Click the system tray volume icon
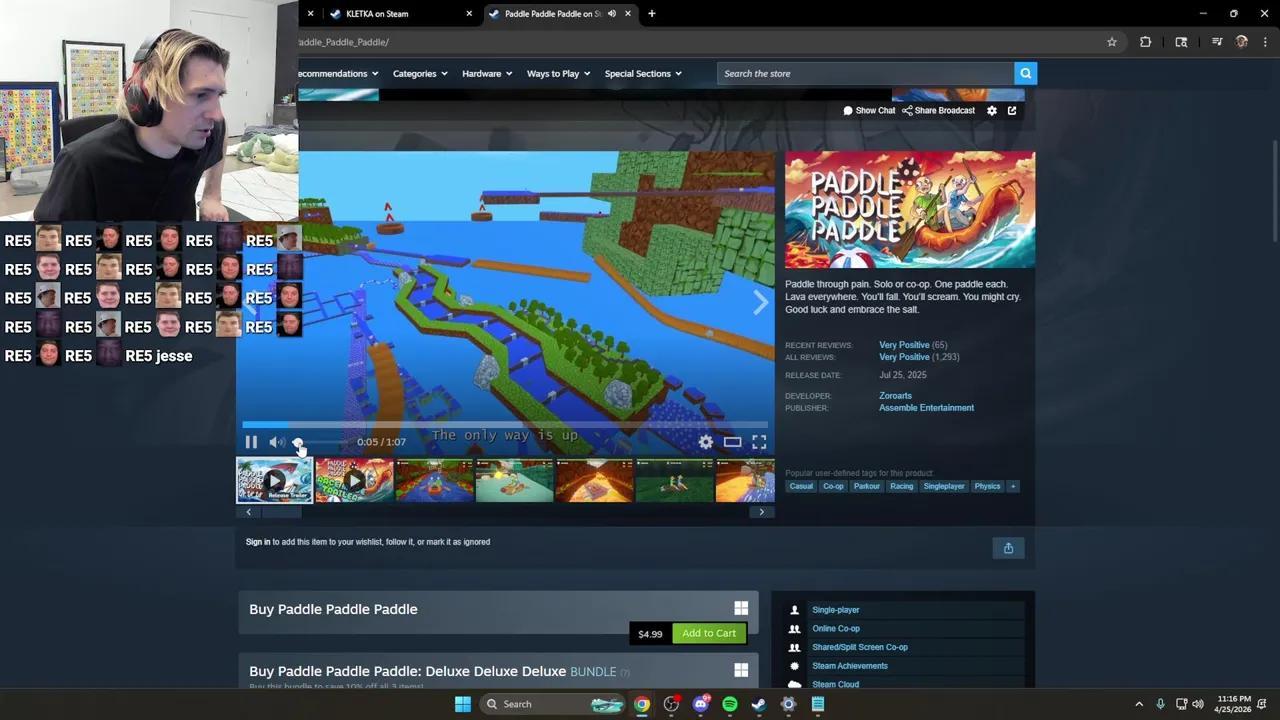 click(1198, 704)
